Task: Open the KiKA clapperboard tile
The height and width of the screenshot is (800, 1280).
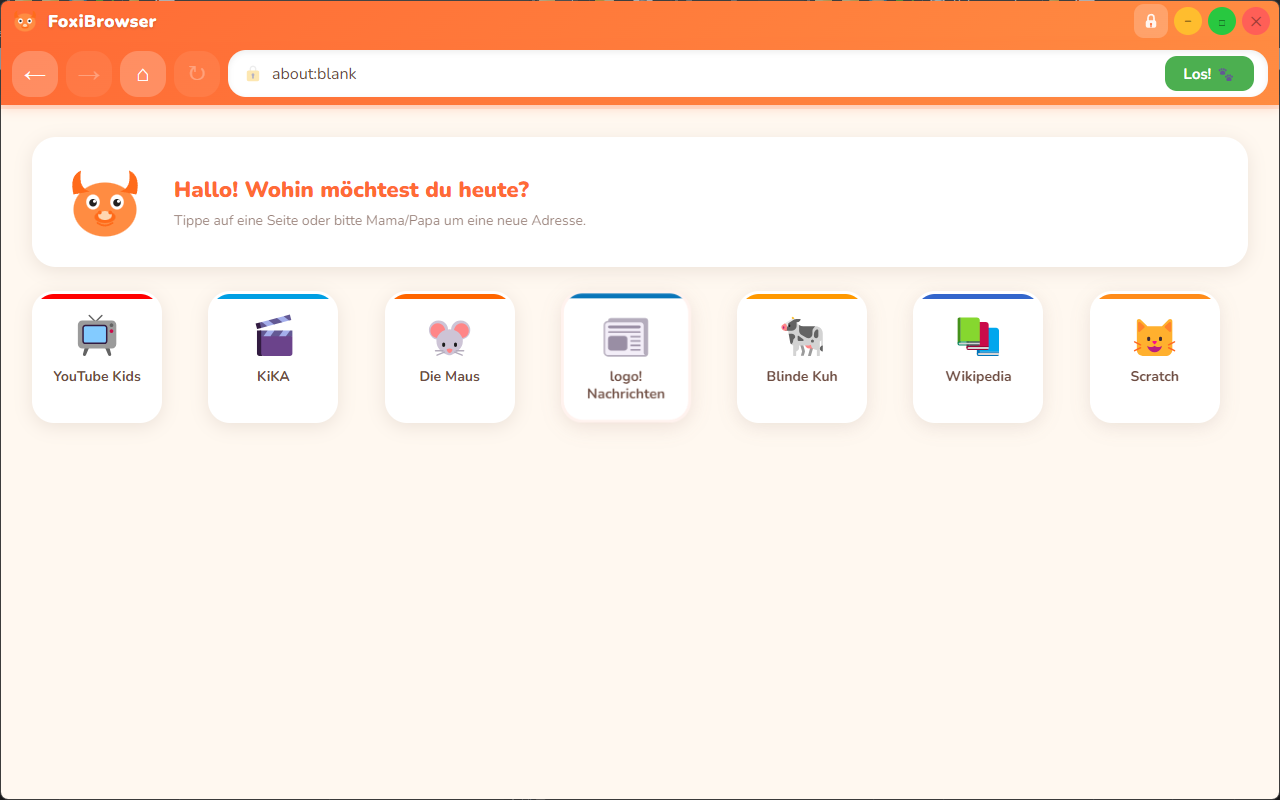Action: tap(273, 358)
